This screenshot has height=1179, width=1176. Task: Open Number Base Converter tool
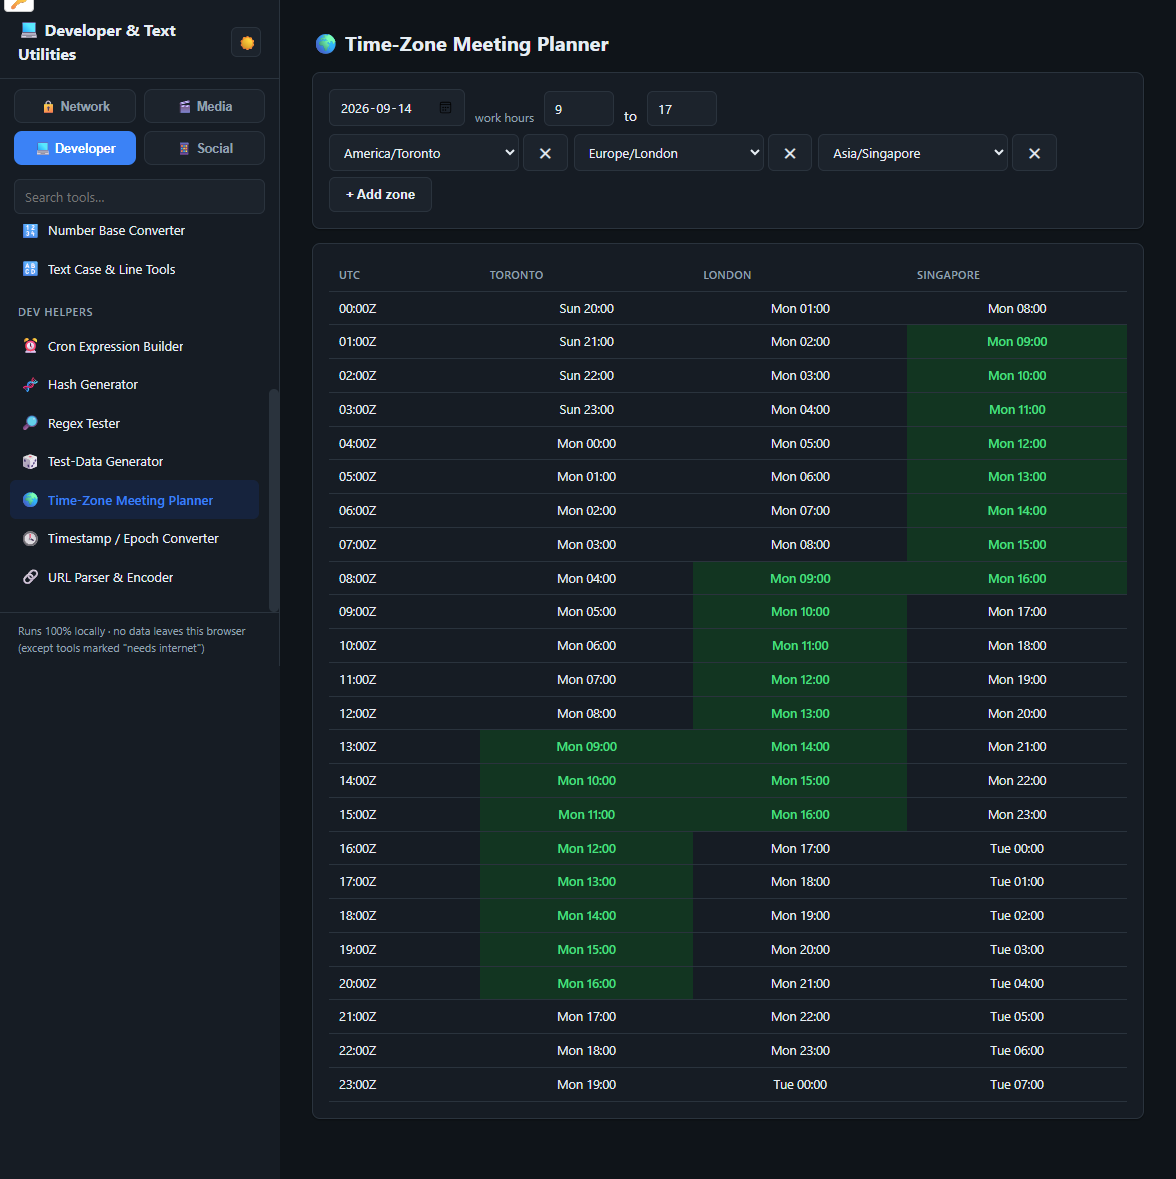(x=135, y=231)
